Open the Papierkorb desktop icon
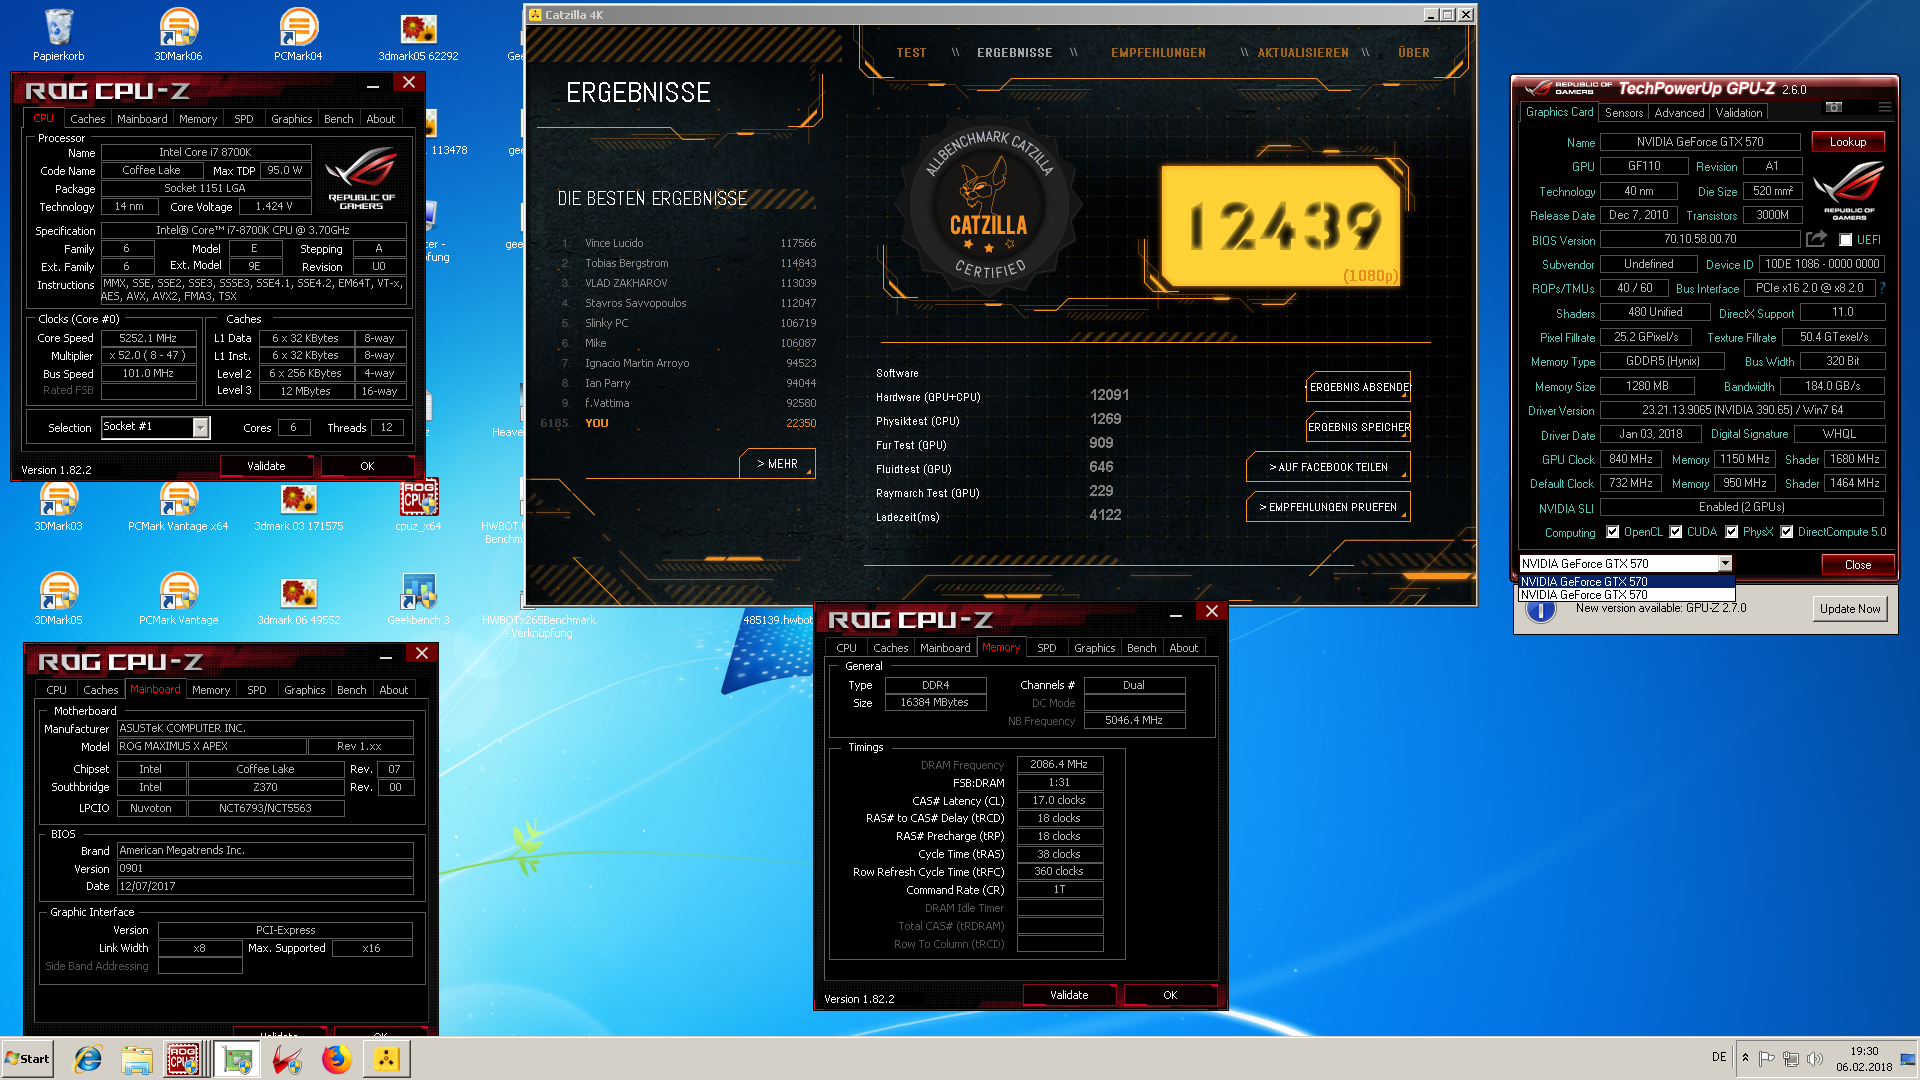1920x1080 pixels. point(59,35)
